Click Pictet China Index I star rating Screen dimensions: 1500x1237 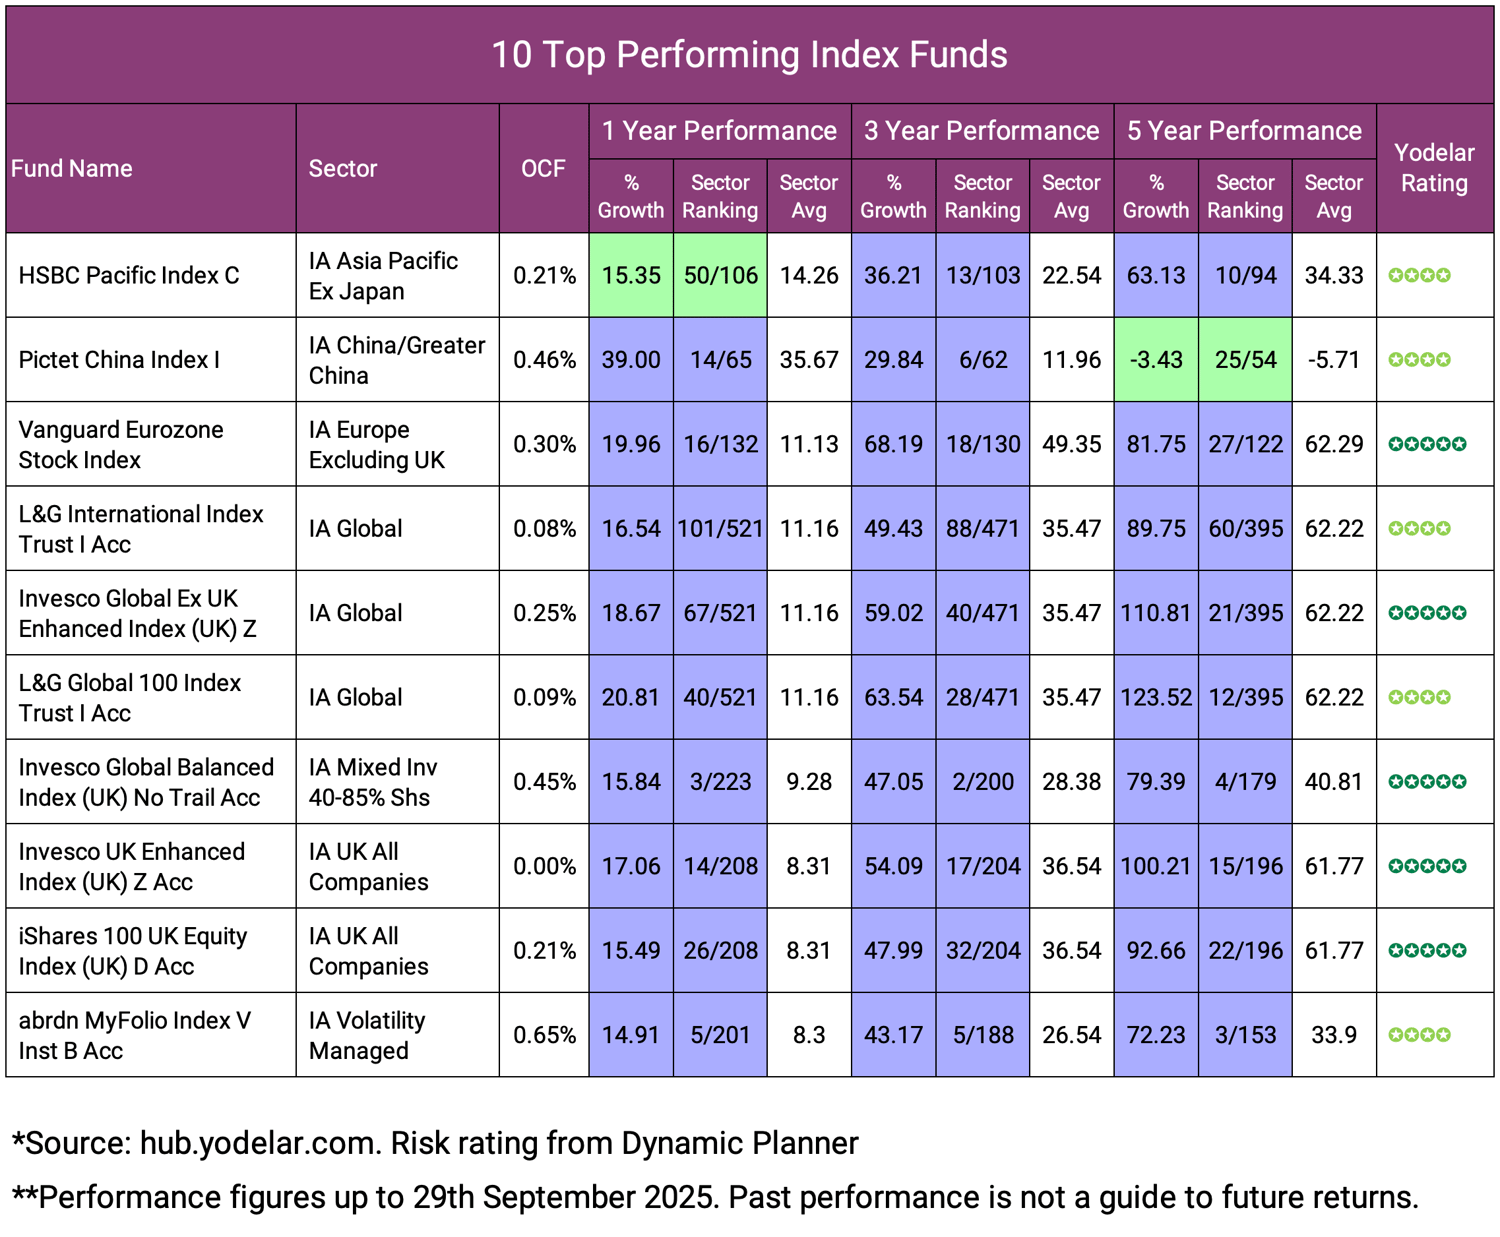1419,360
